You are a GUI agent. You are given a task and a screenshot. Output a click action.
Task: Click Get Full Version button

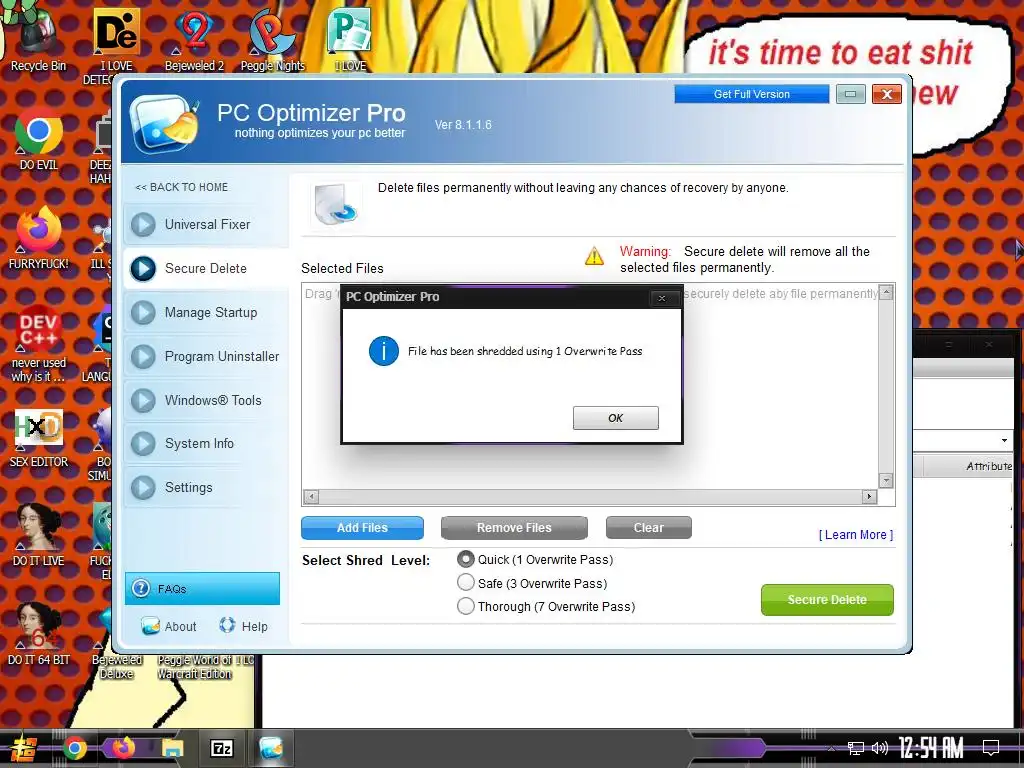click(x=752, y=94)
